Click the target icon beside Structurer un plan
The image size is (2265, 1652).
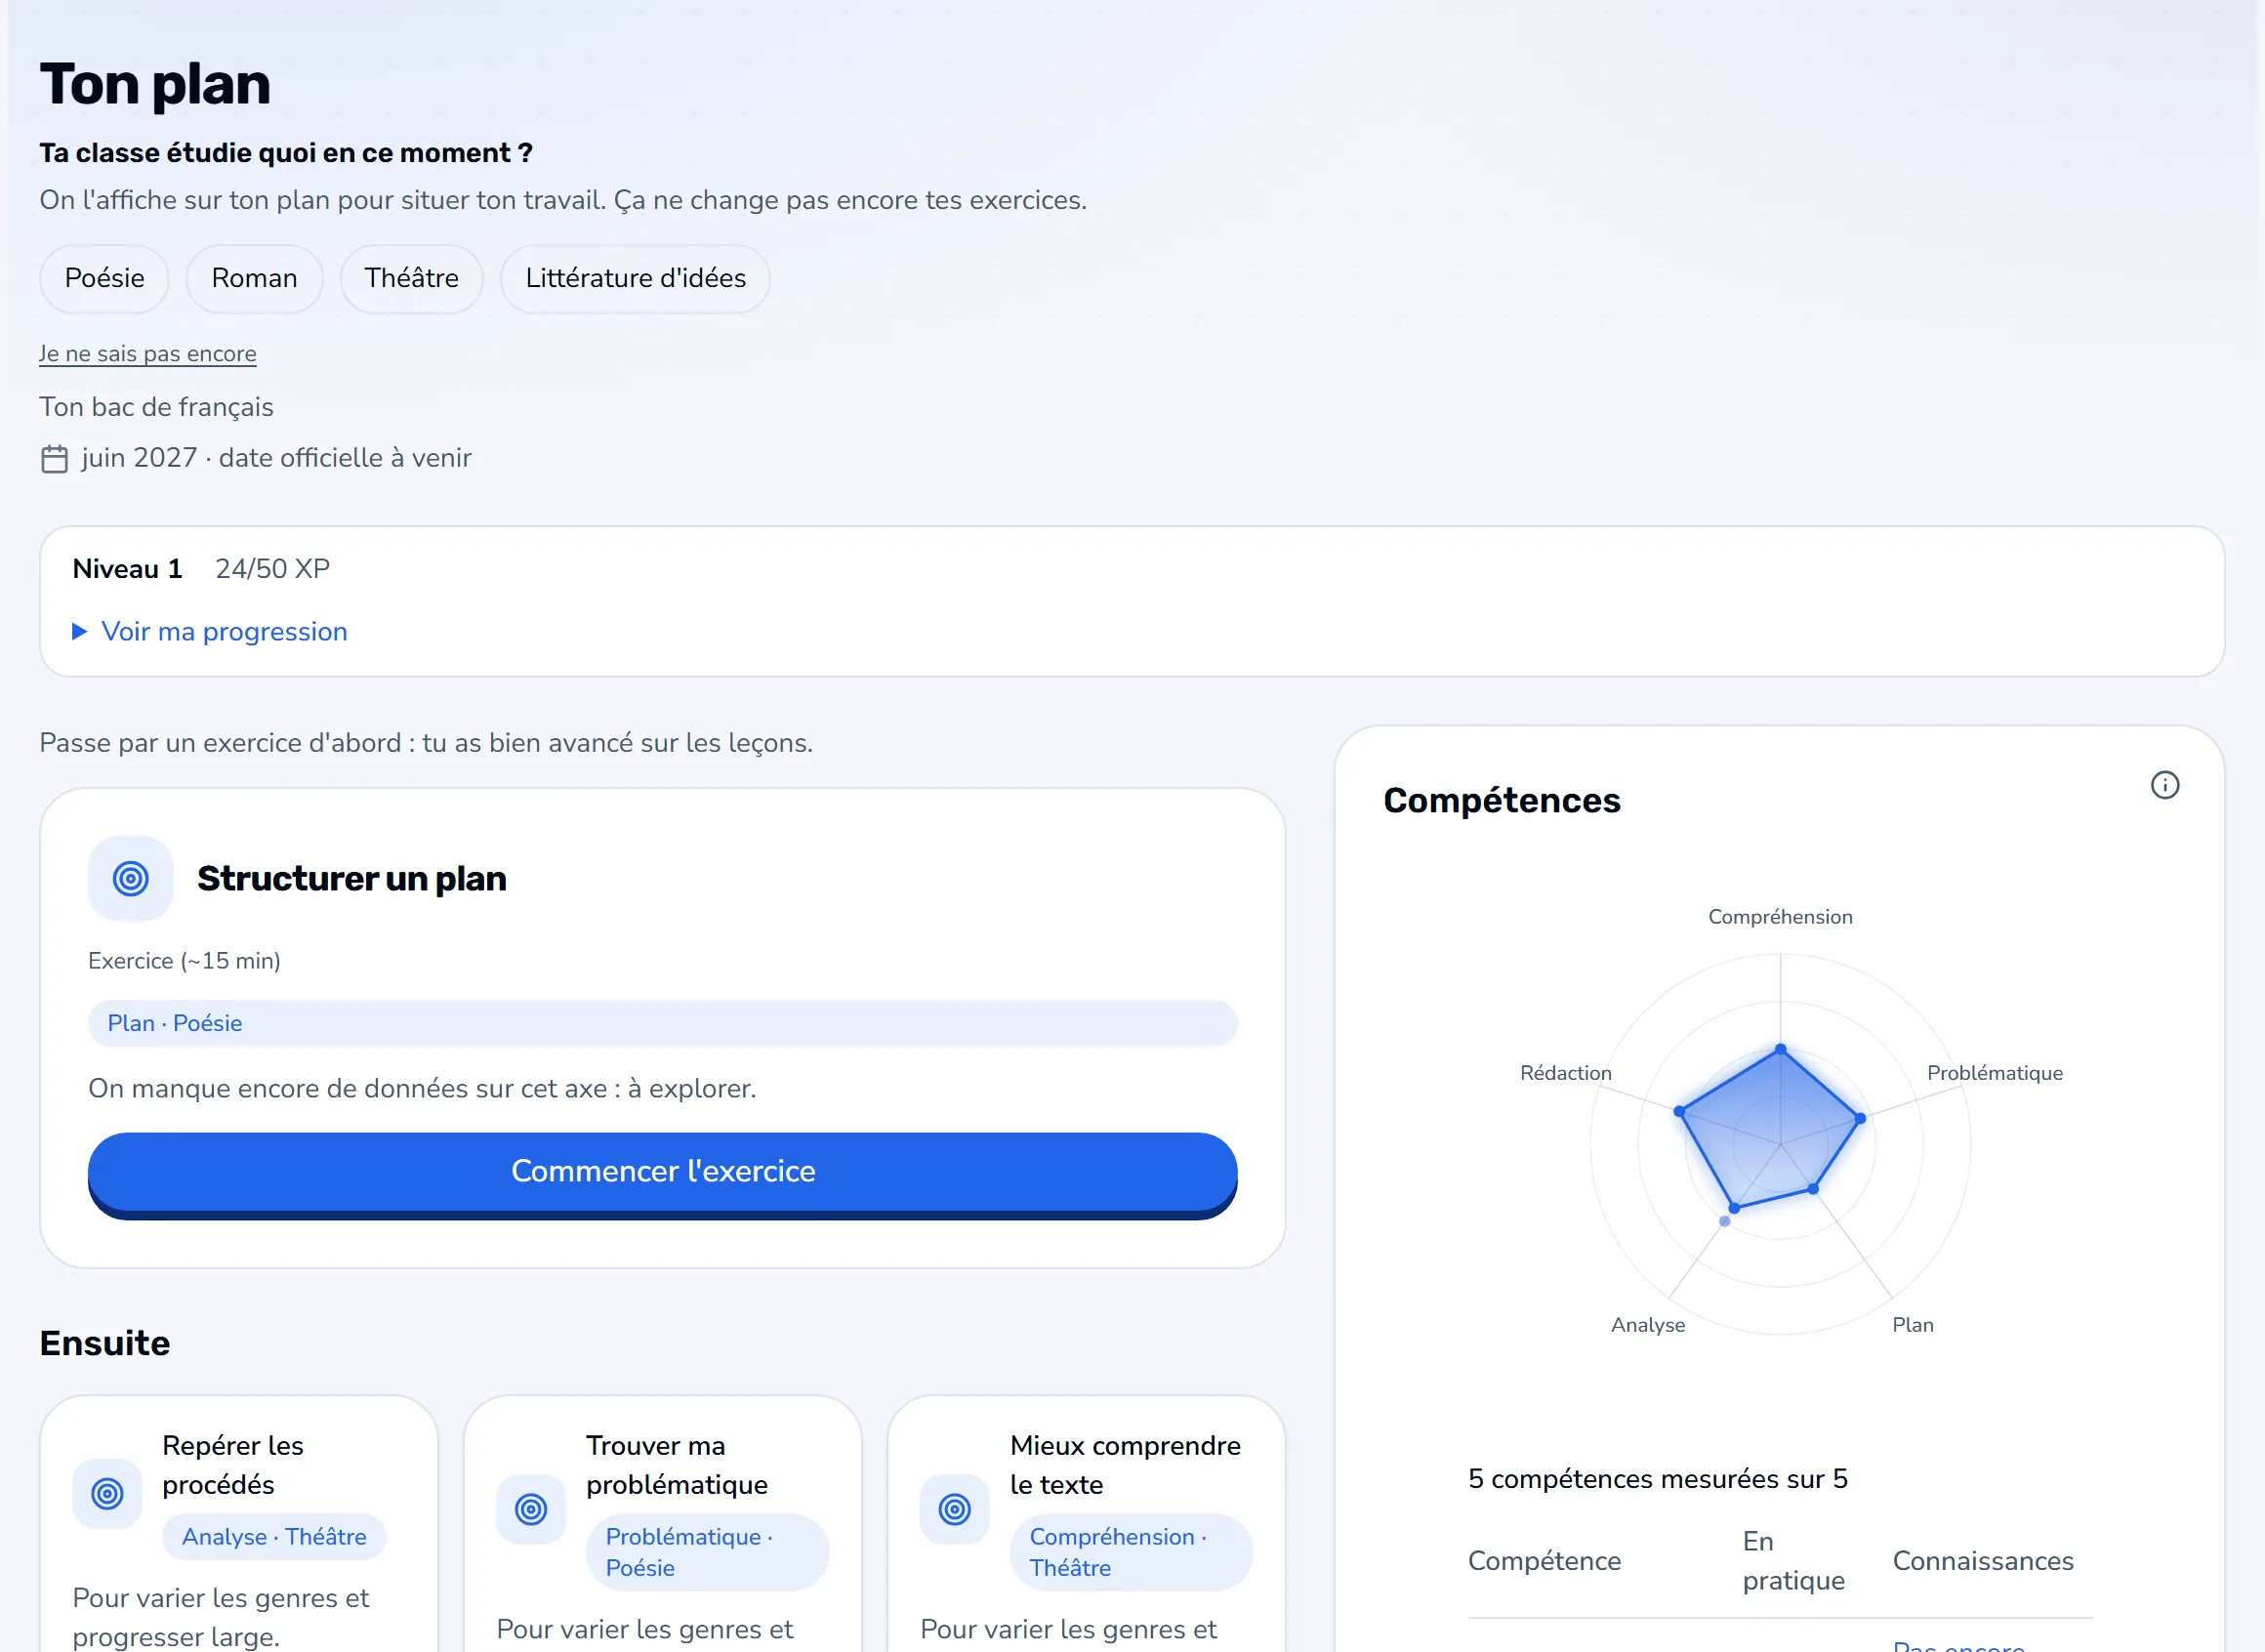pyautogui.click(x=131, y=878)
